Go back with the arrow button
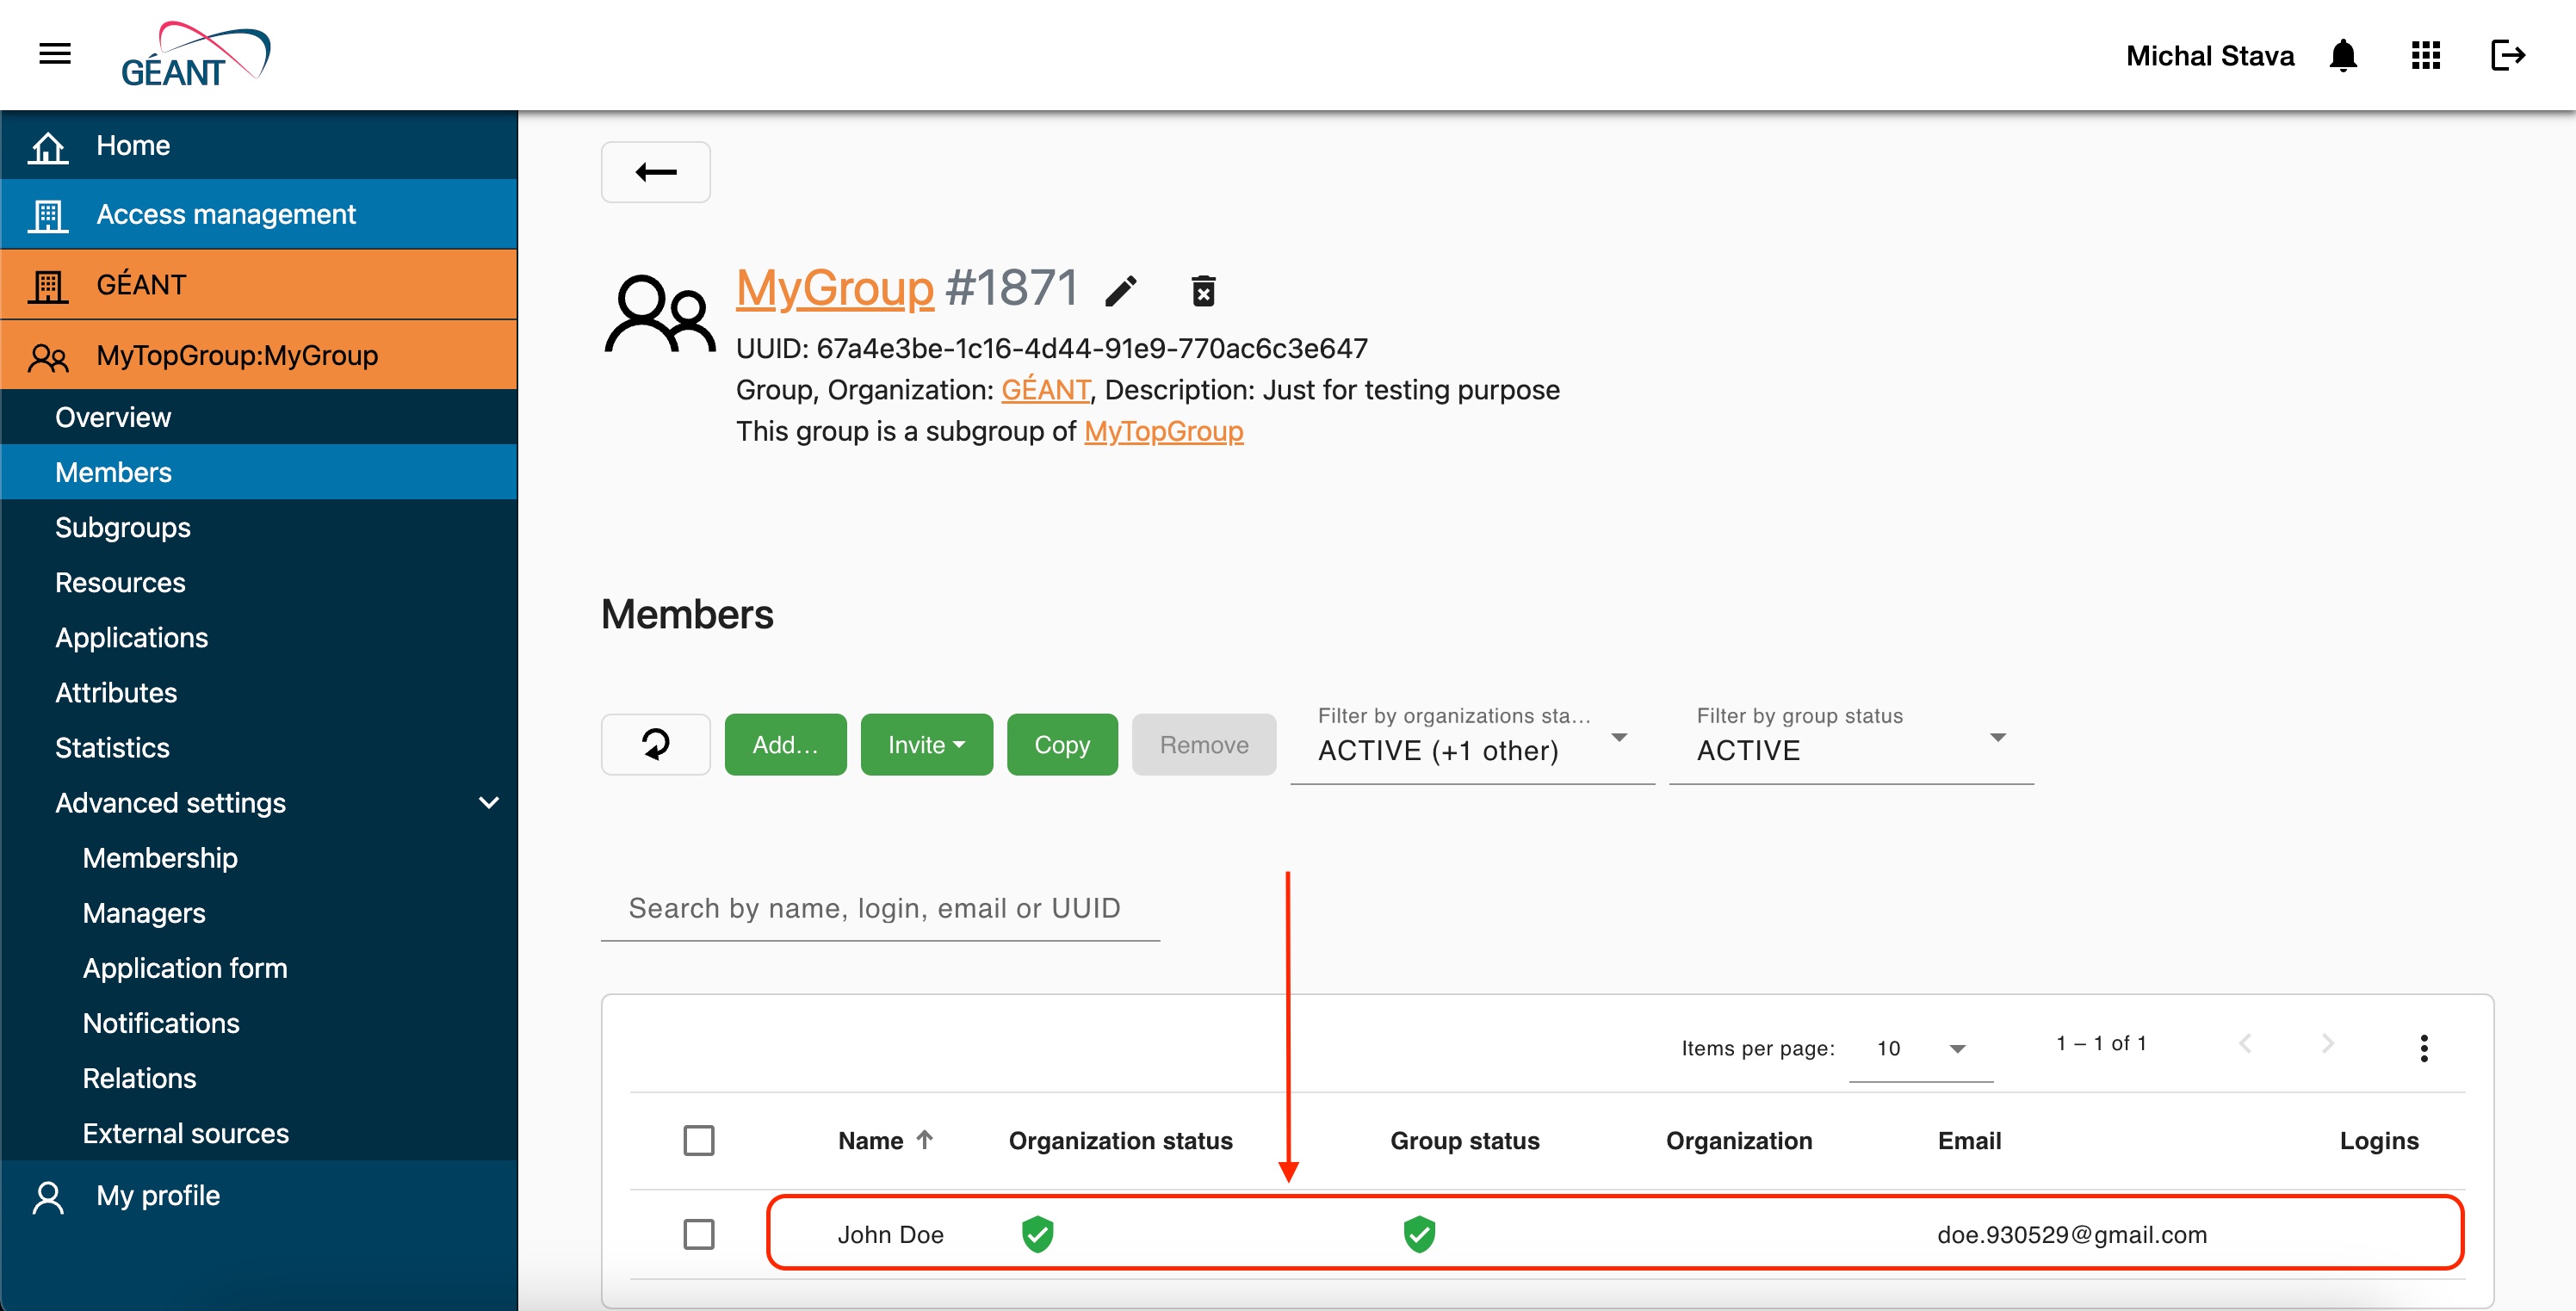 point(656,172)
